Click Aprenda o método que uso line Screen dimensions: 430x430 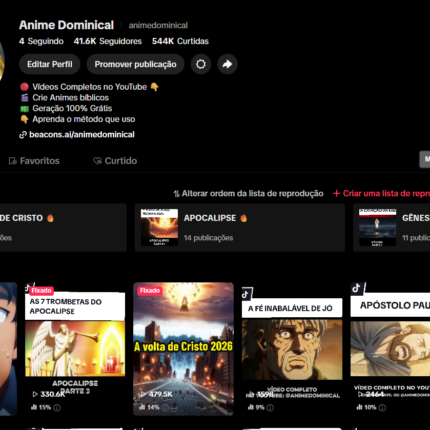click(78, 119)
